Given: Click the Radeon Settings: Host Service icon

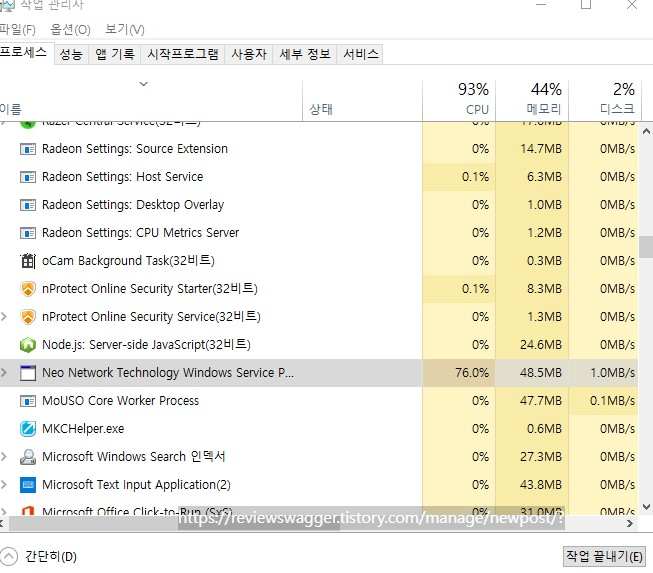Looking at the screenshot, I should [28, 177].
